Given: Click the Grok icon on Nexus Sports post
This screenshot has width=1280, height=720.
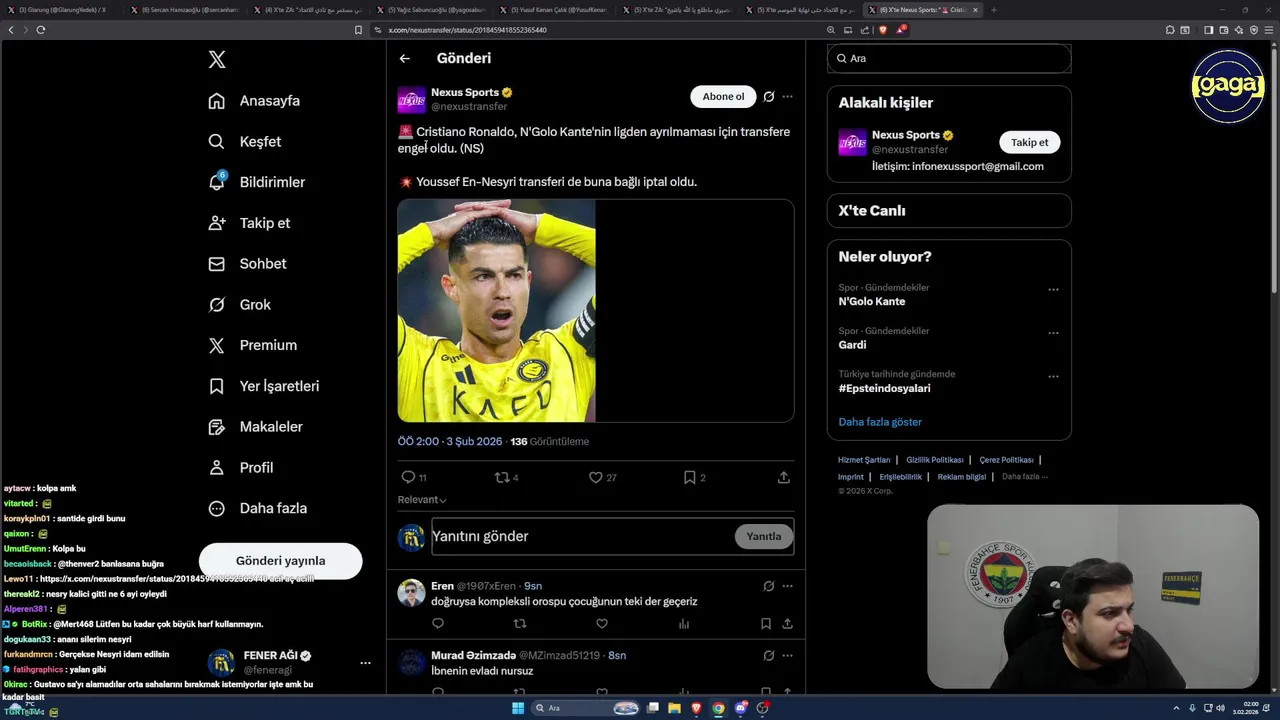Looking at the screenshot, I should pos(768,97).
